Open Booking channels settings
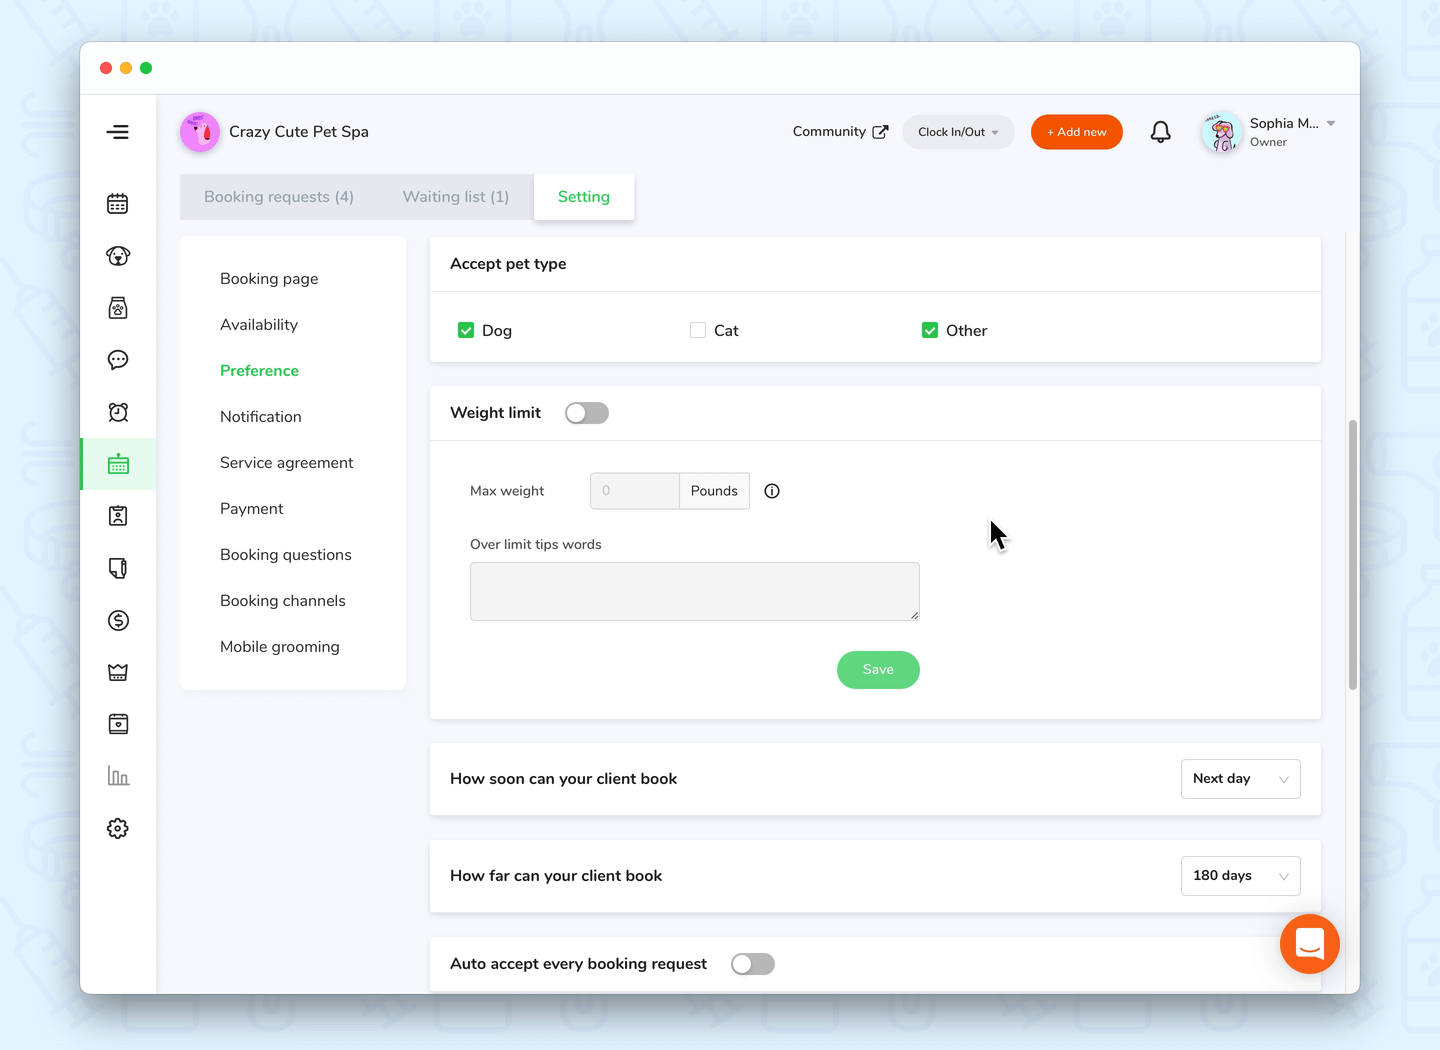This screenshot has width=1440, height=1050. 283,601
